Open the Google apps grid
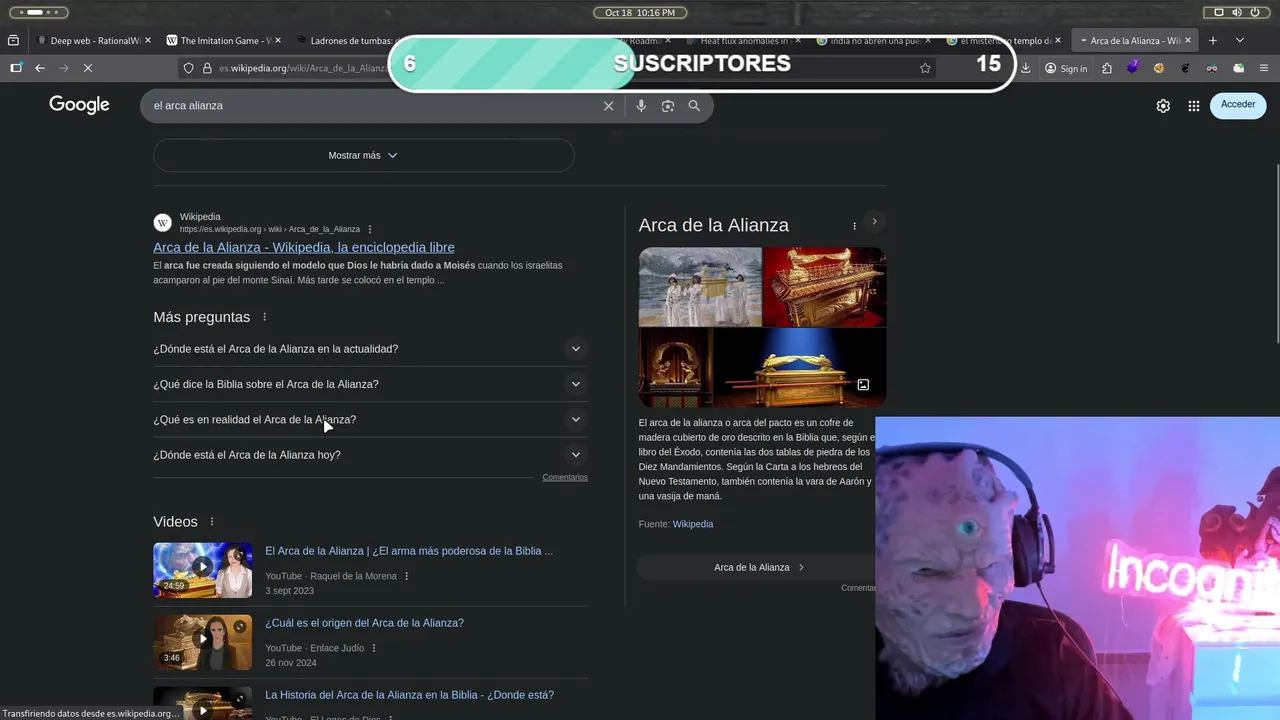The image size is (1280, 720). 1194,106
